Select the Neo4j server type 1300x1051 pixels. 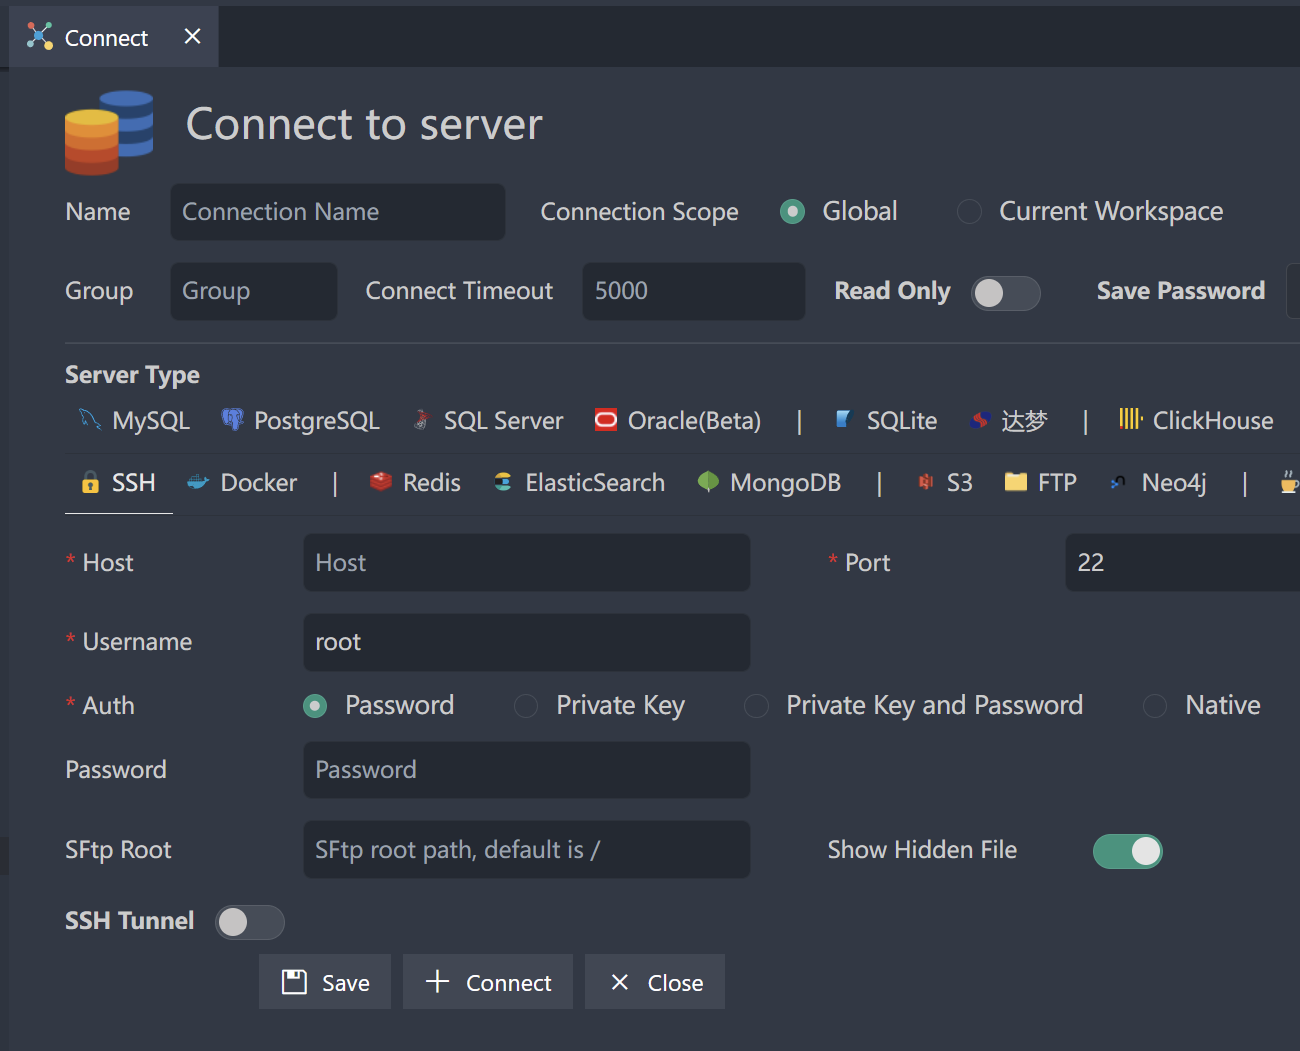(x=1157, y=482)
